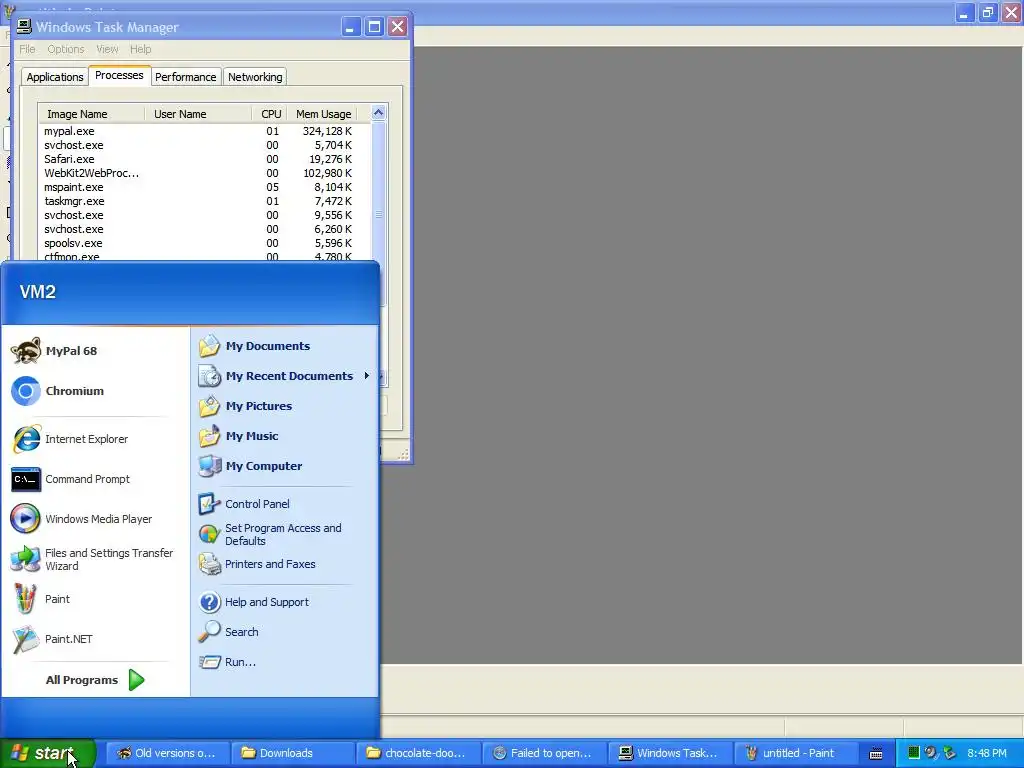The image size is (1024, 768).
Task: Sort processes by Mem Usage column
Action: (323, 114)
